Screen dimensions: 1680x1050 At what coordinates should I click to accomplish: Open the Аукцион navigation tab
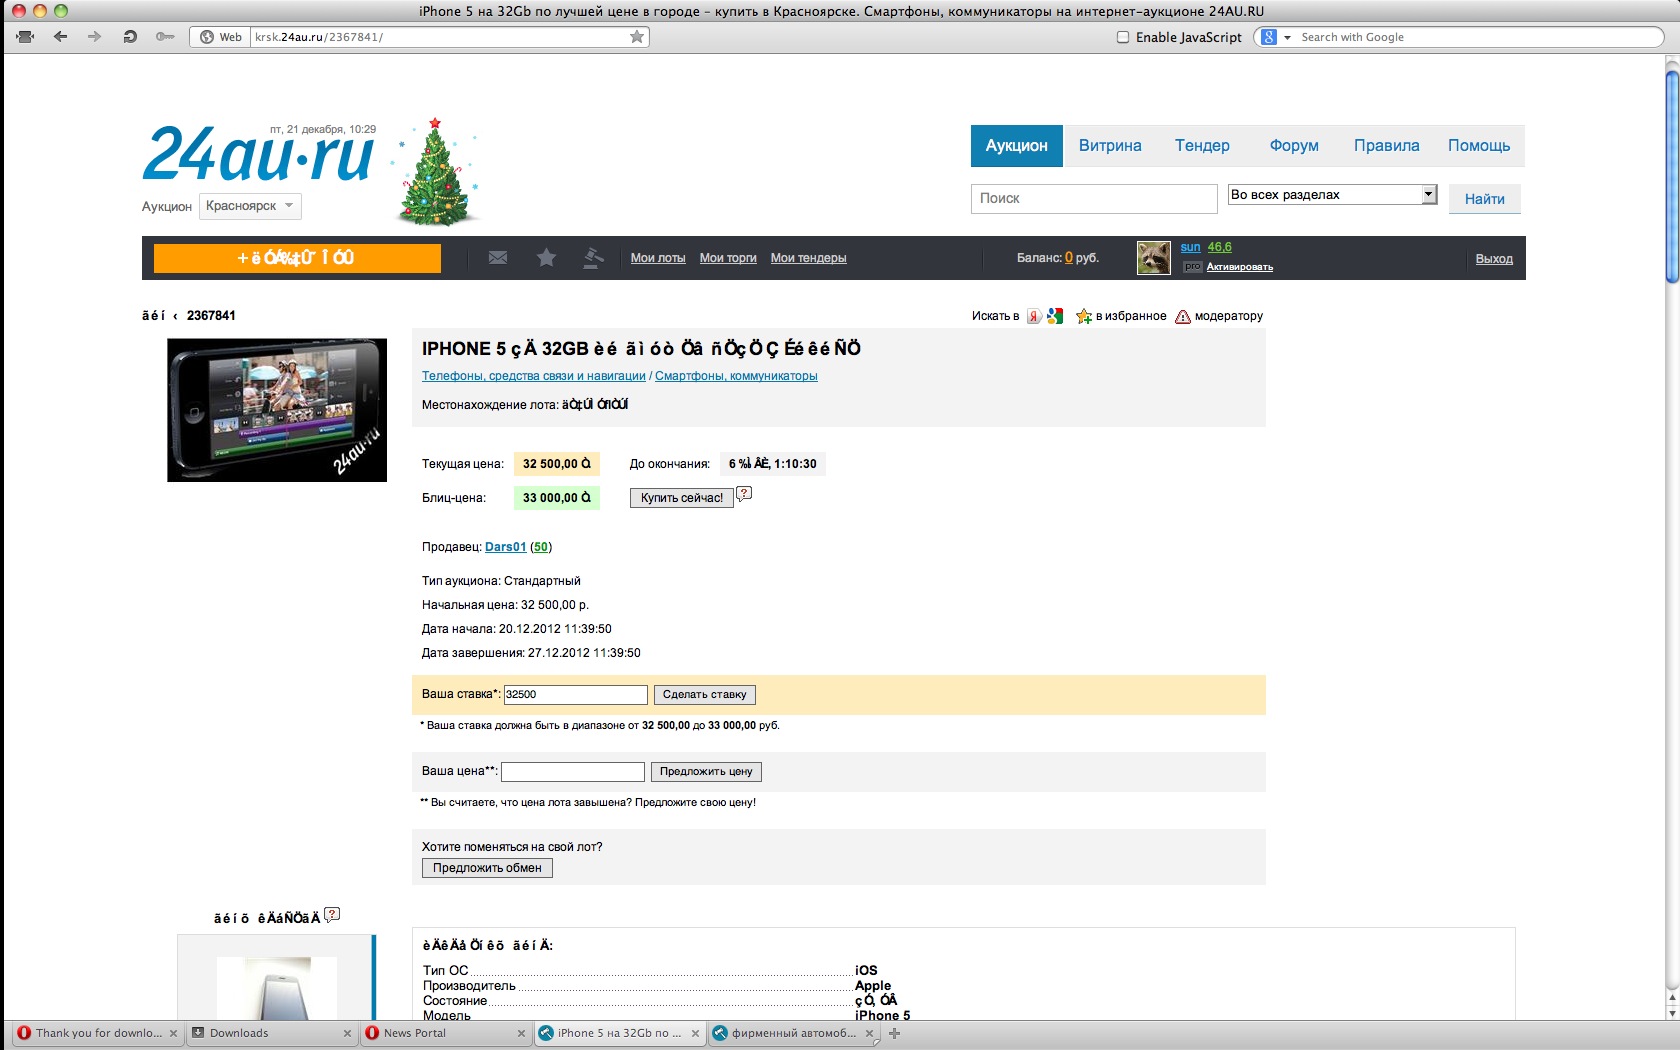click(1017, 146)
